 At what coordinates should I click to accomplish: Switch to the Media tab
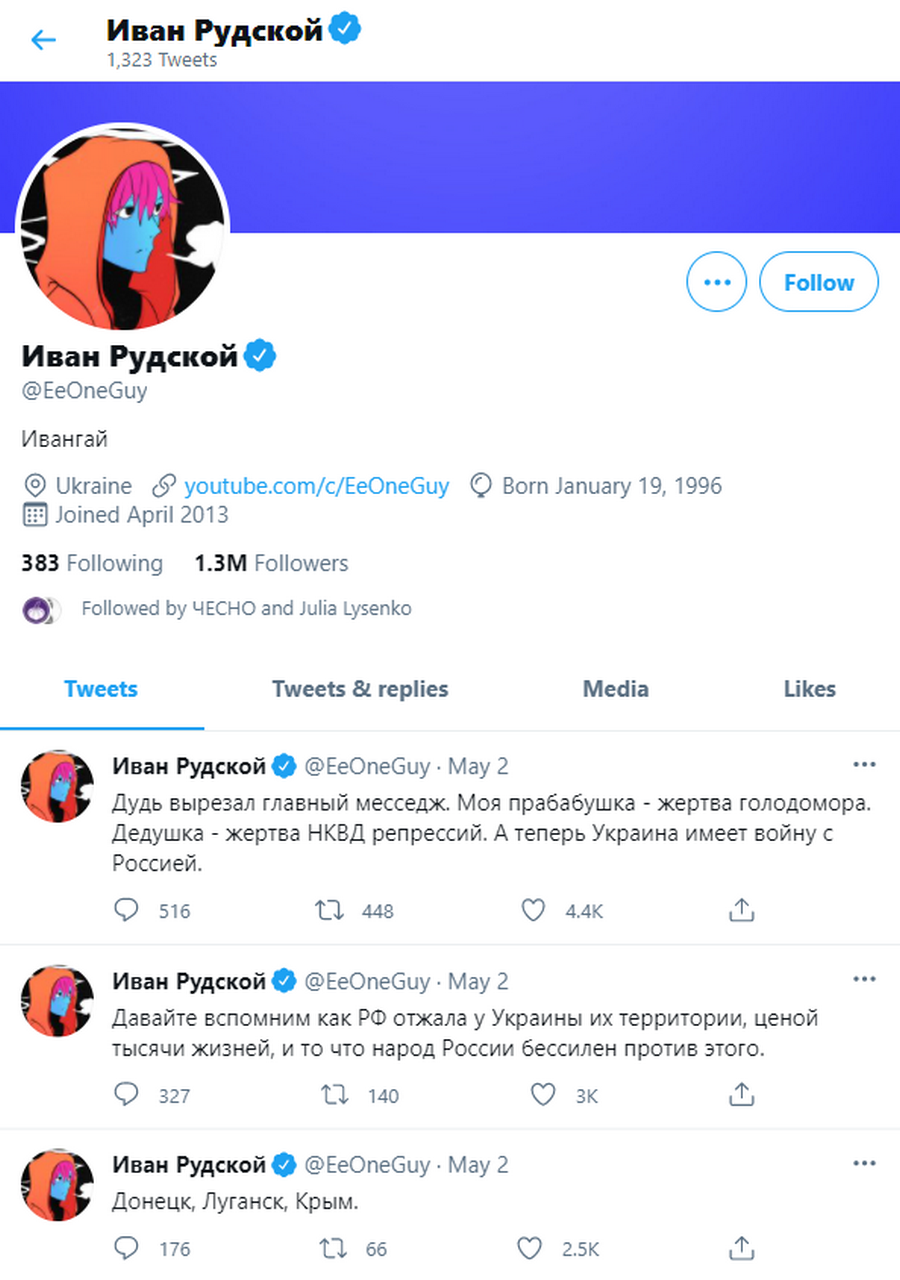click(x=615, y=689)
